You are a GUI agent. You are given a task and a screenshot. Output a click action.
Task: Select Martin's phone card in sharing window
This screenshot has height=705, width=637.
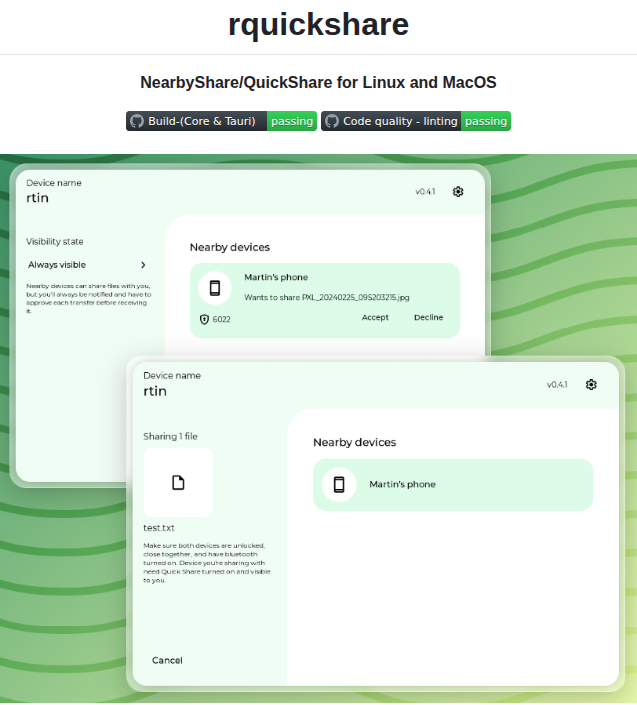click(x=453, y=484)
